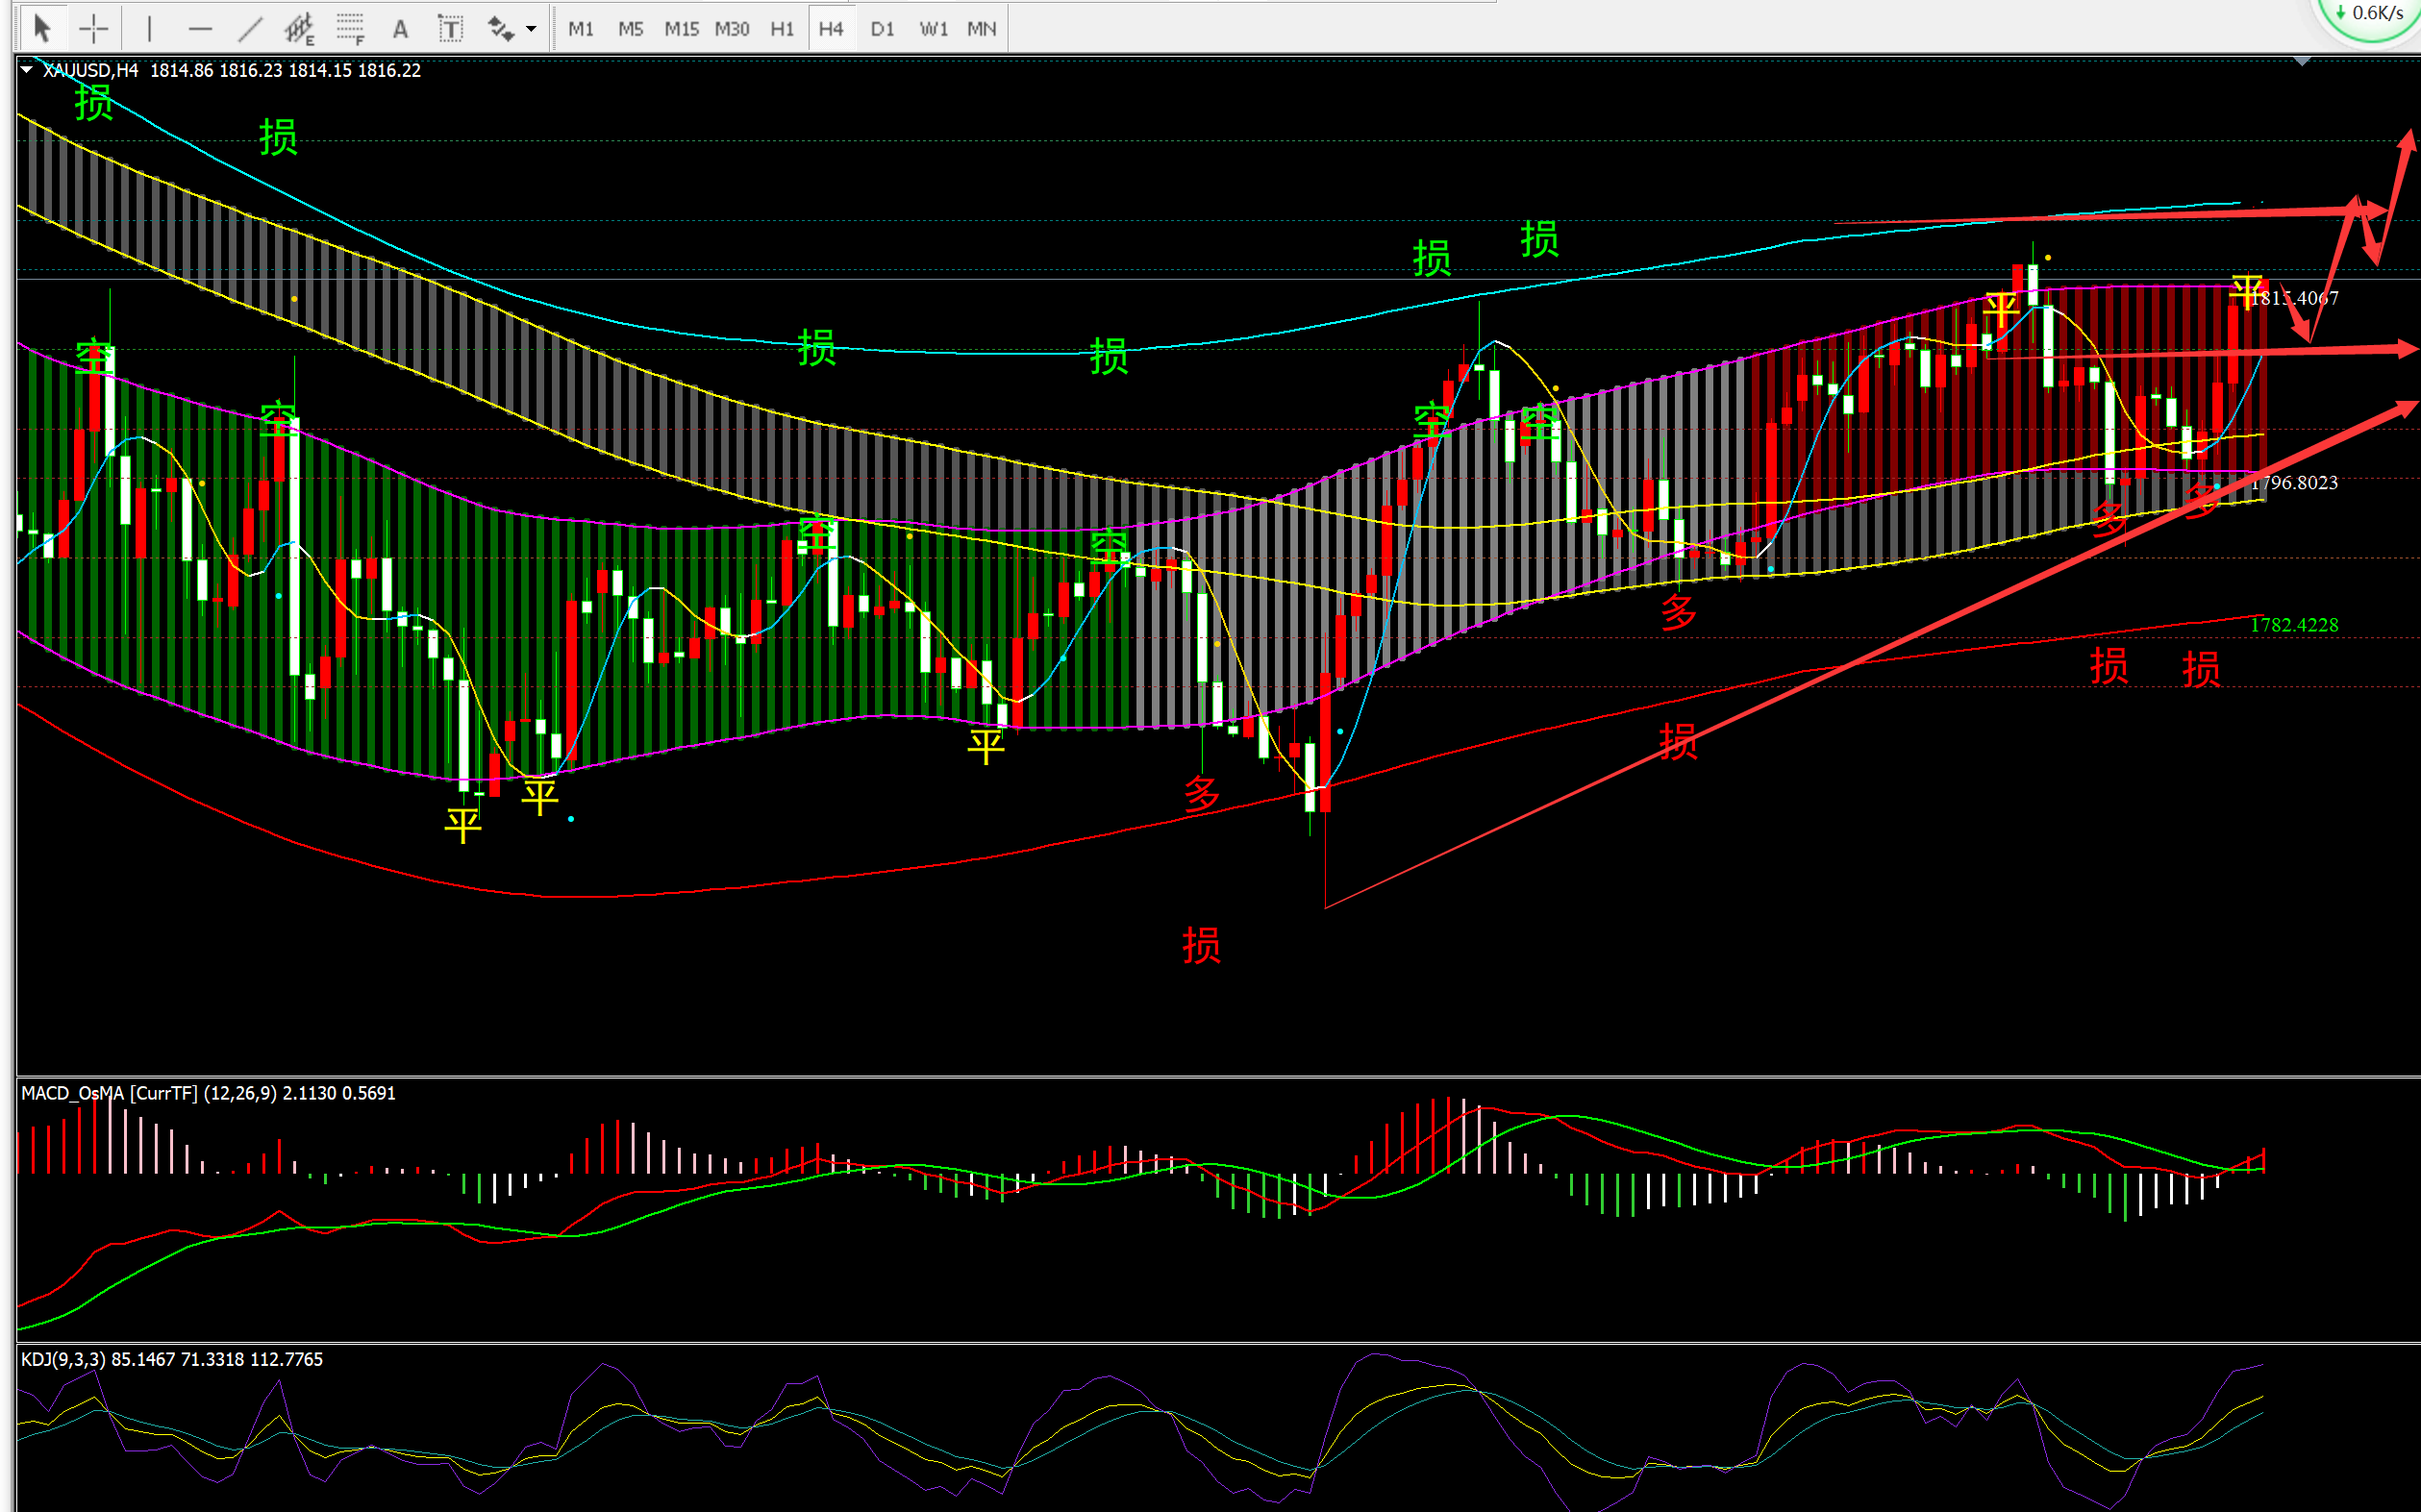The height and width of the screenshot is (1512, 2421).
Task: Switch to the MN monthly timeframe
Action: [x=981, y=29]
